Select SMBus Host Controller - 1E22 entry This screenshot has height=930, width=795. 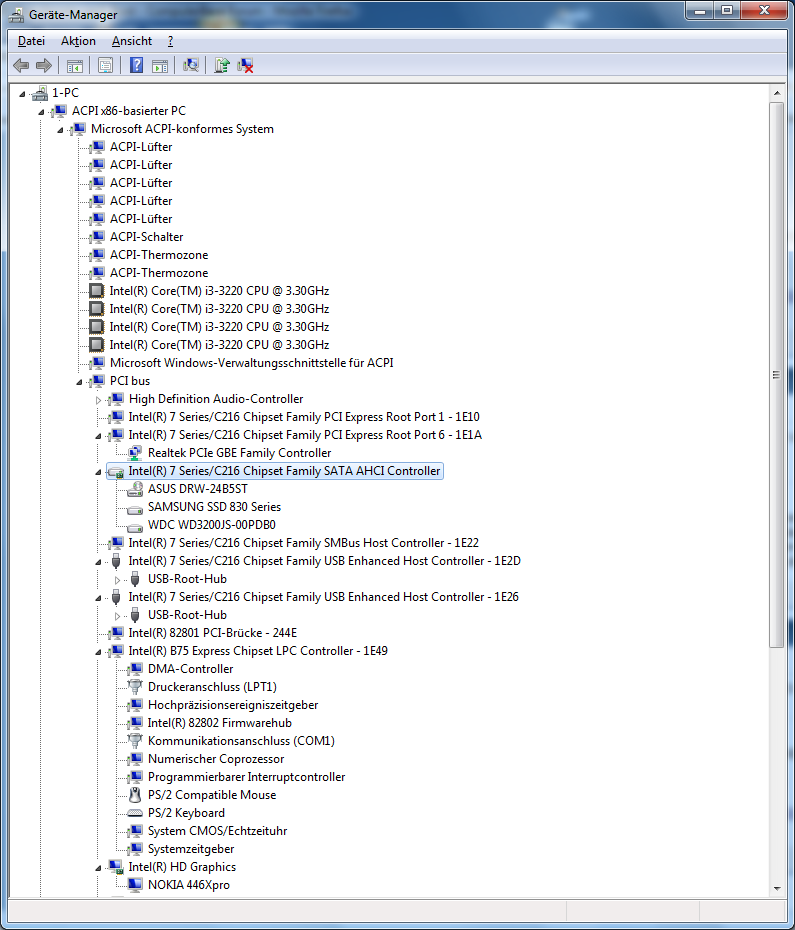[304, 543]
